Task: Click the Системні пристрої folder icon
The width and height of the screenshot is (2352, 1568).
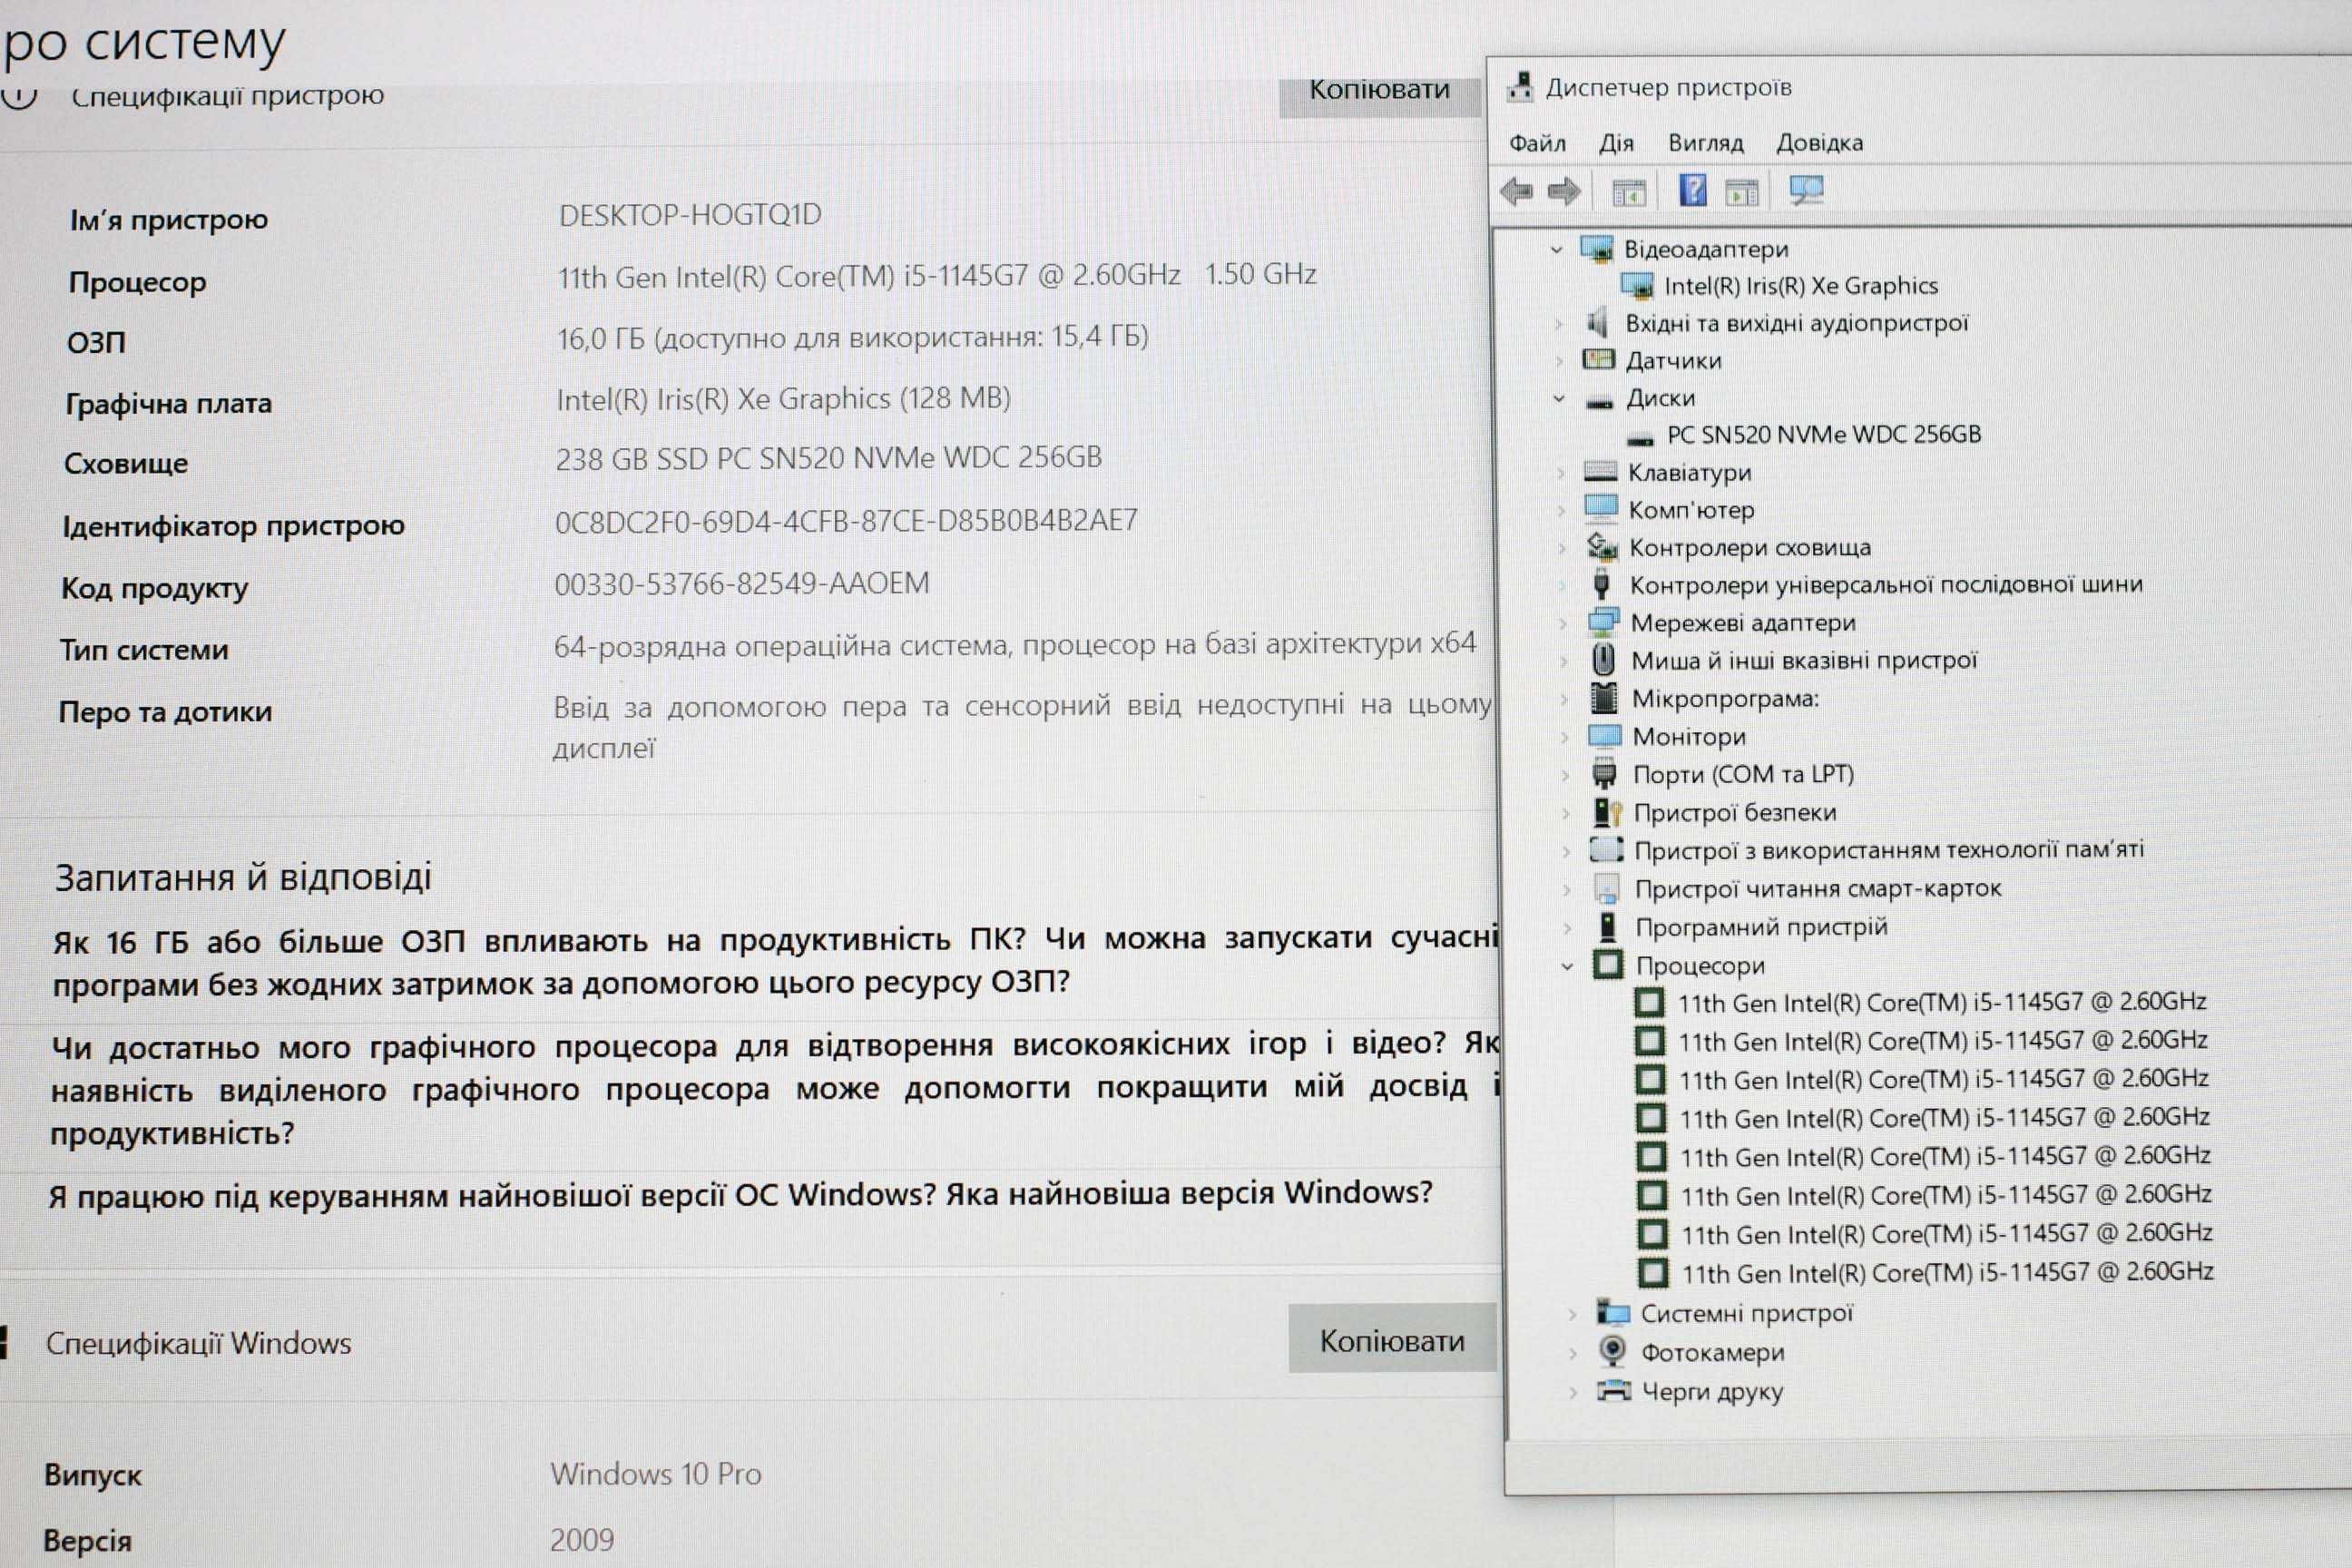Action: click(x=1613, y=1311)
